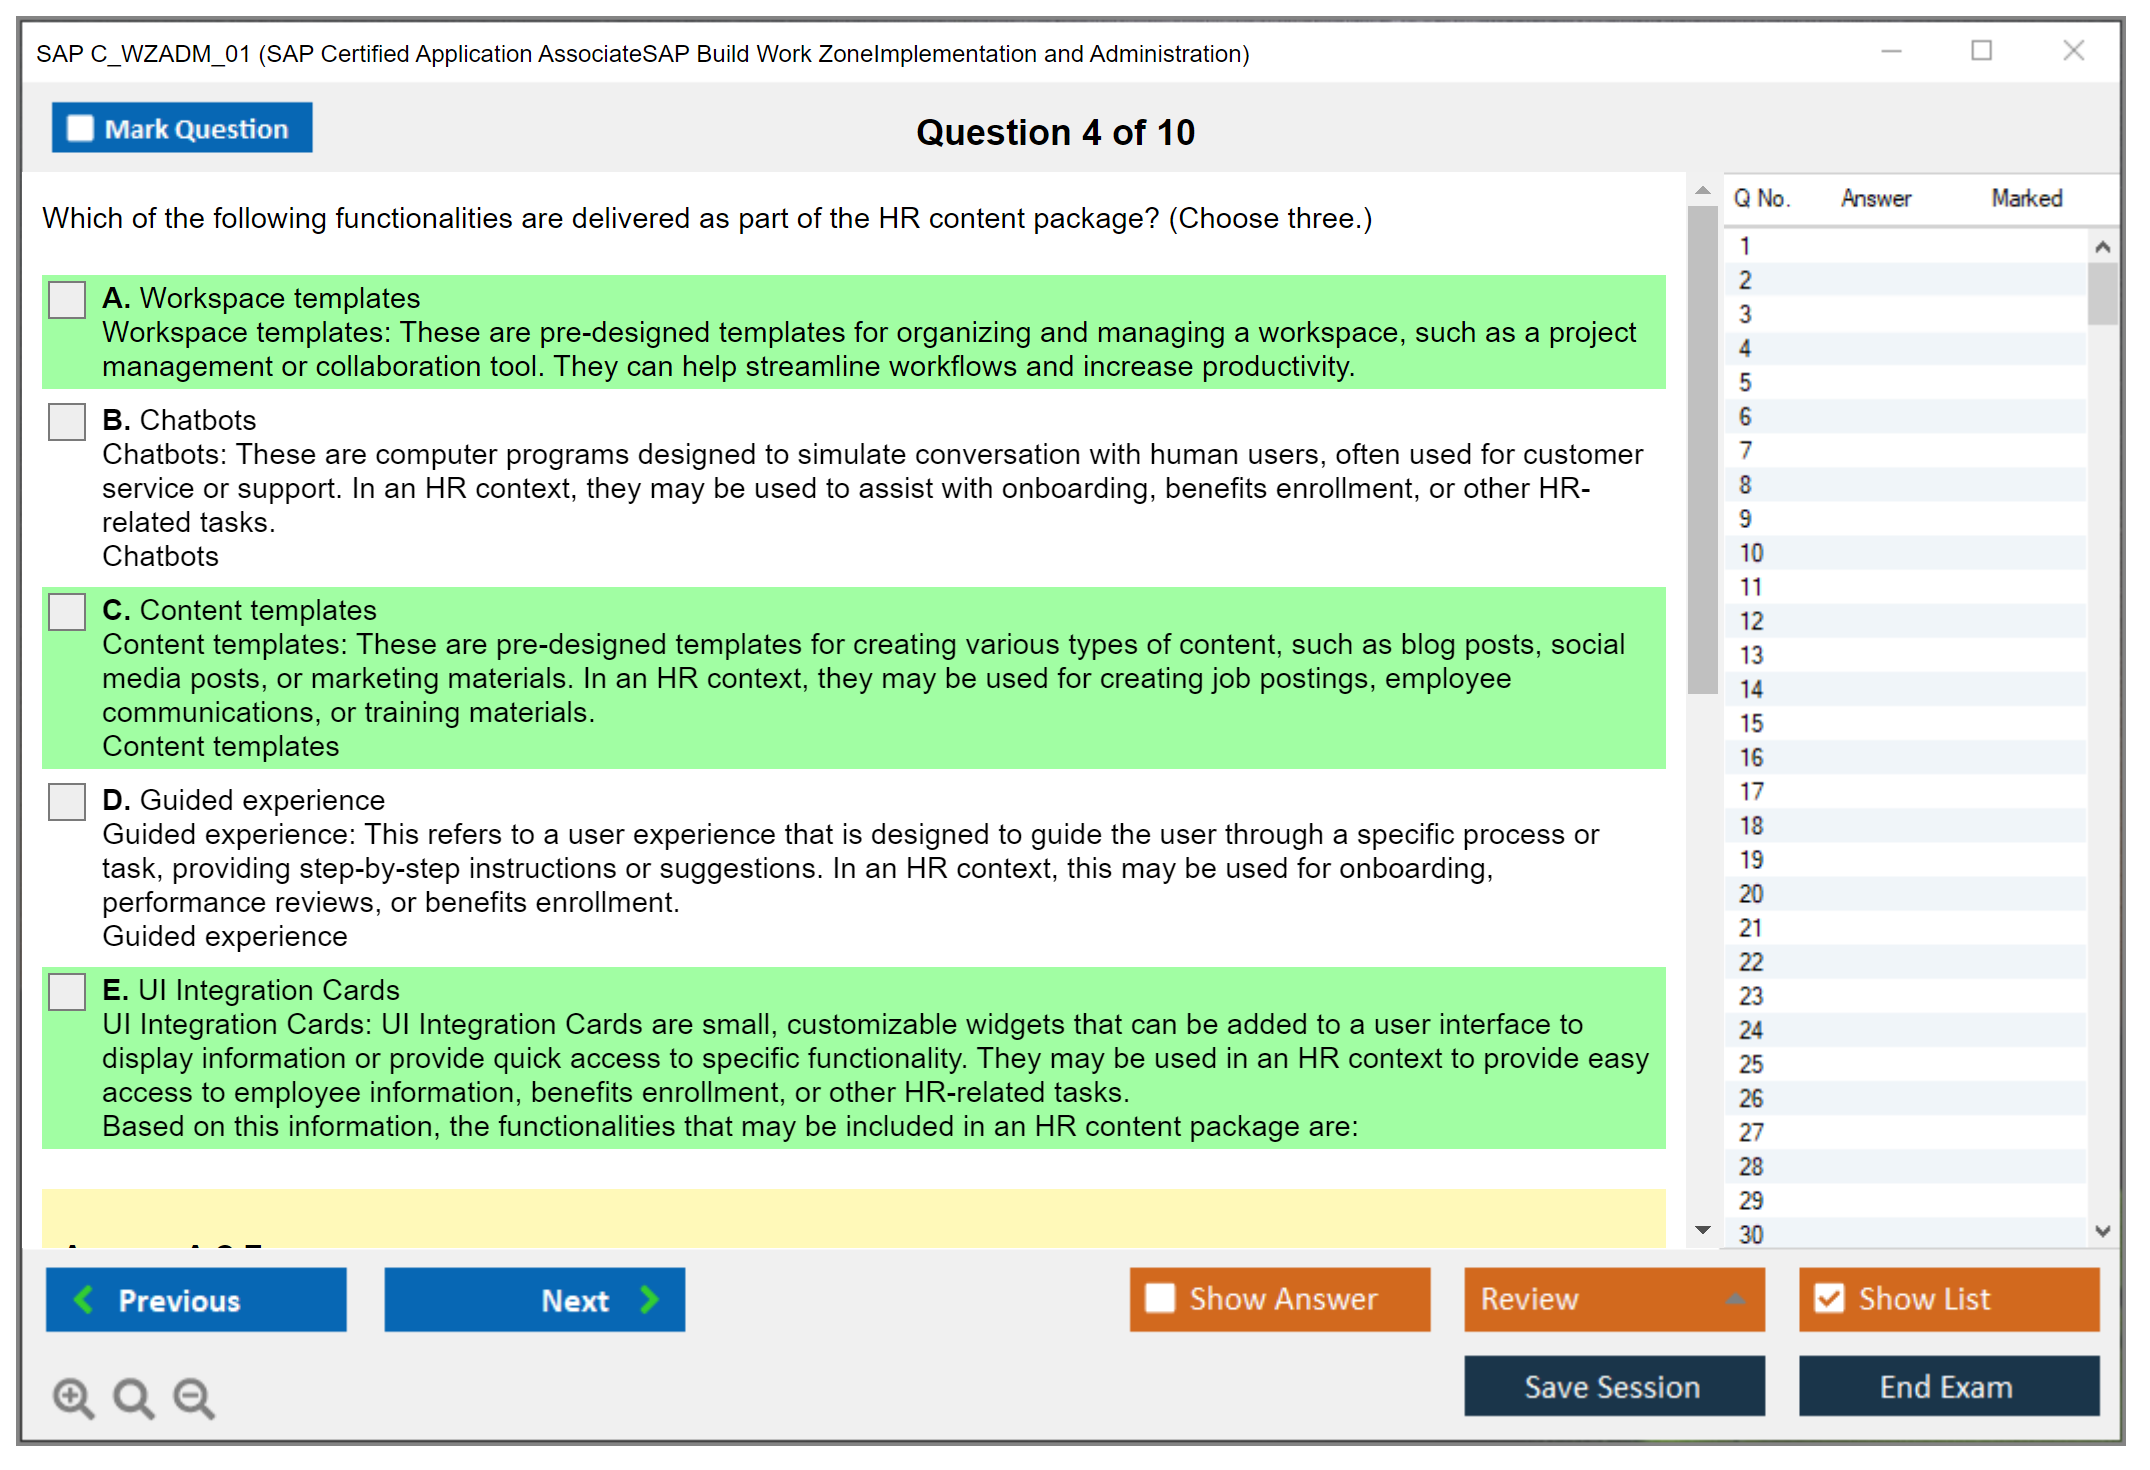Toggle the Show Answer checkbox
Image resolution: width=2150 pixels, height=1470 pixels.
point(1160,1298)
